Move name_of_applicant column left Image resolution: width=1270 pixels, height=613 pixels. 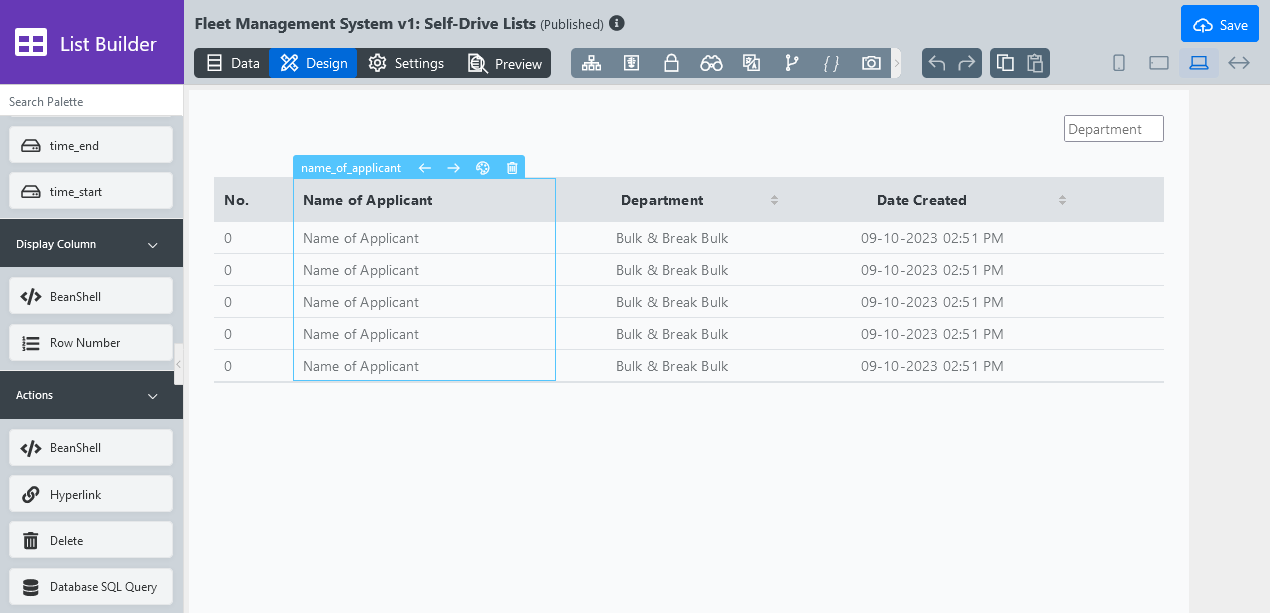[425, 168]
